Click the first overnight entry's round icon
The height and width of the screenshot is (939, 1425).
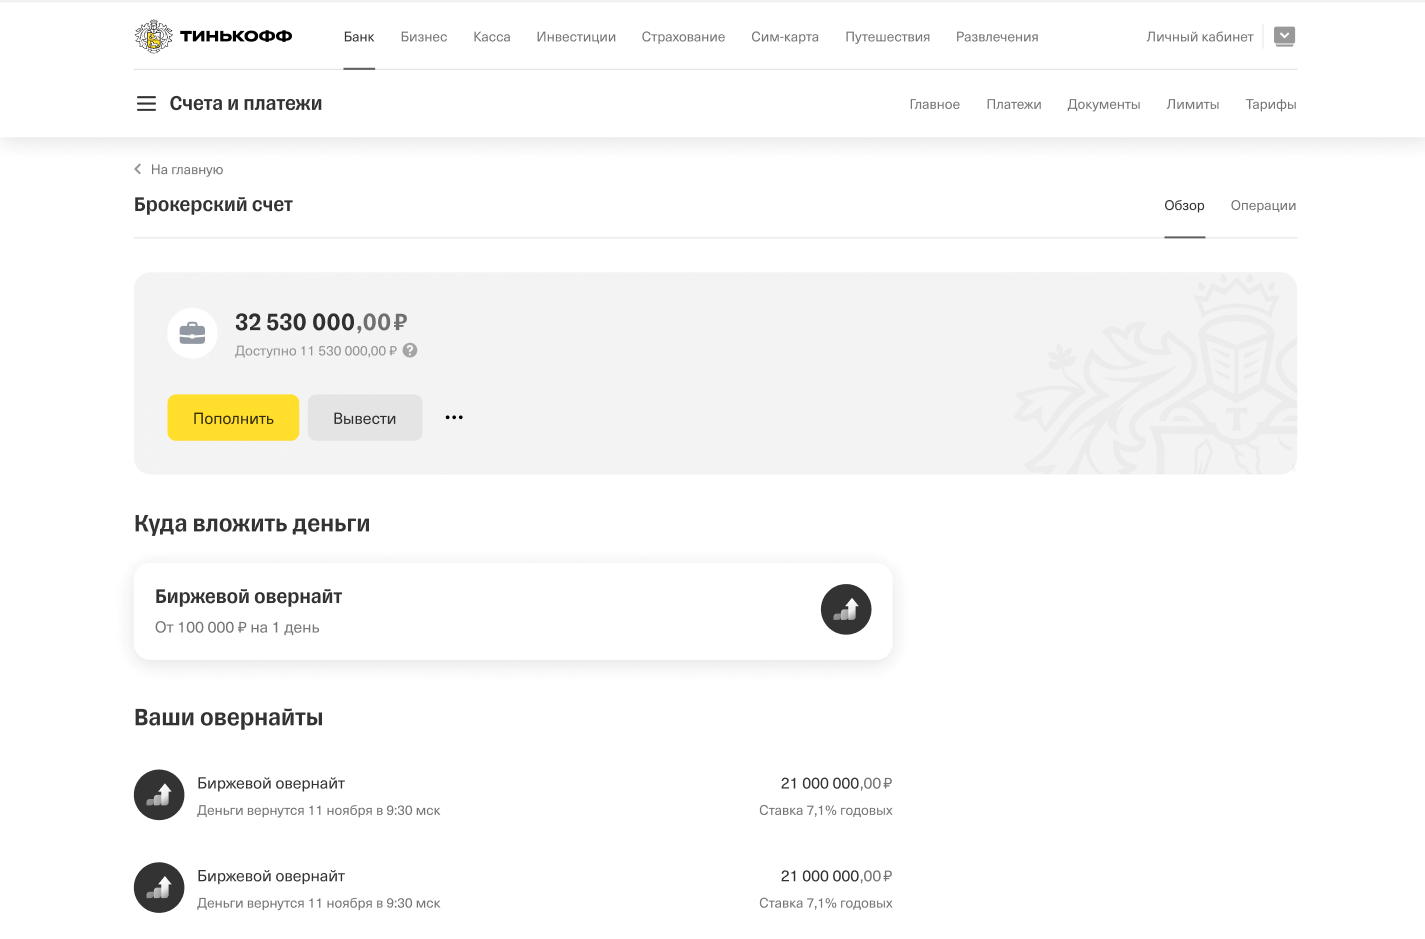(159, 795)
